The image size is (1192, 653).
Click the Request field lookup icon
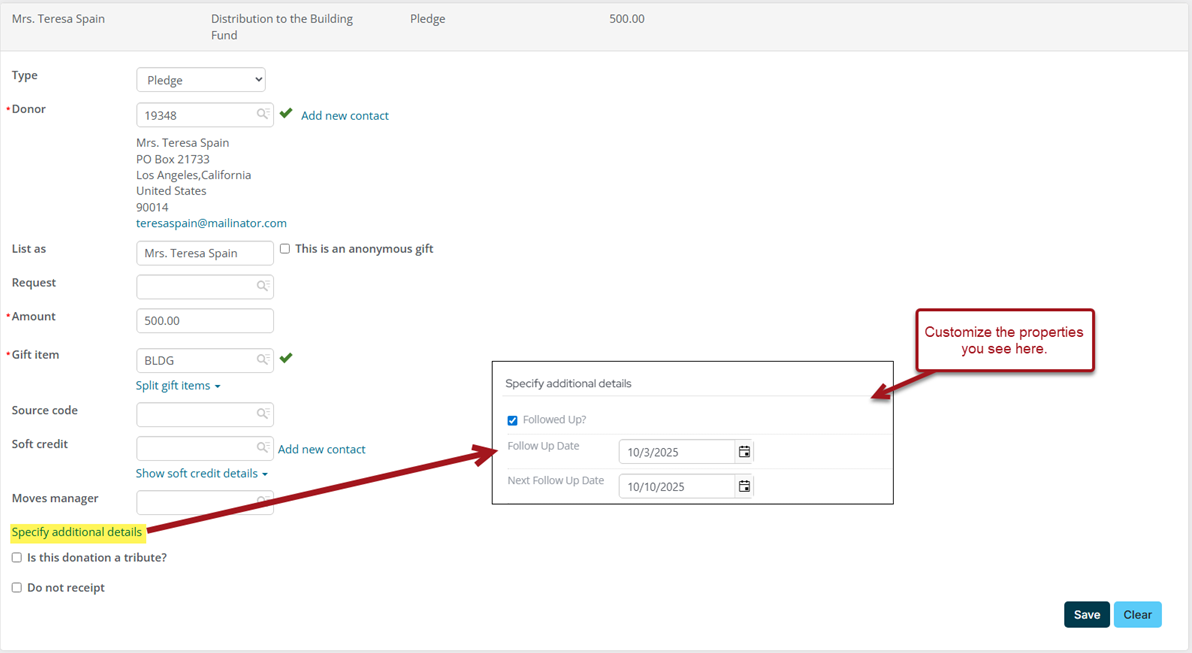coord(263,286)
